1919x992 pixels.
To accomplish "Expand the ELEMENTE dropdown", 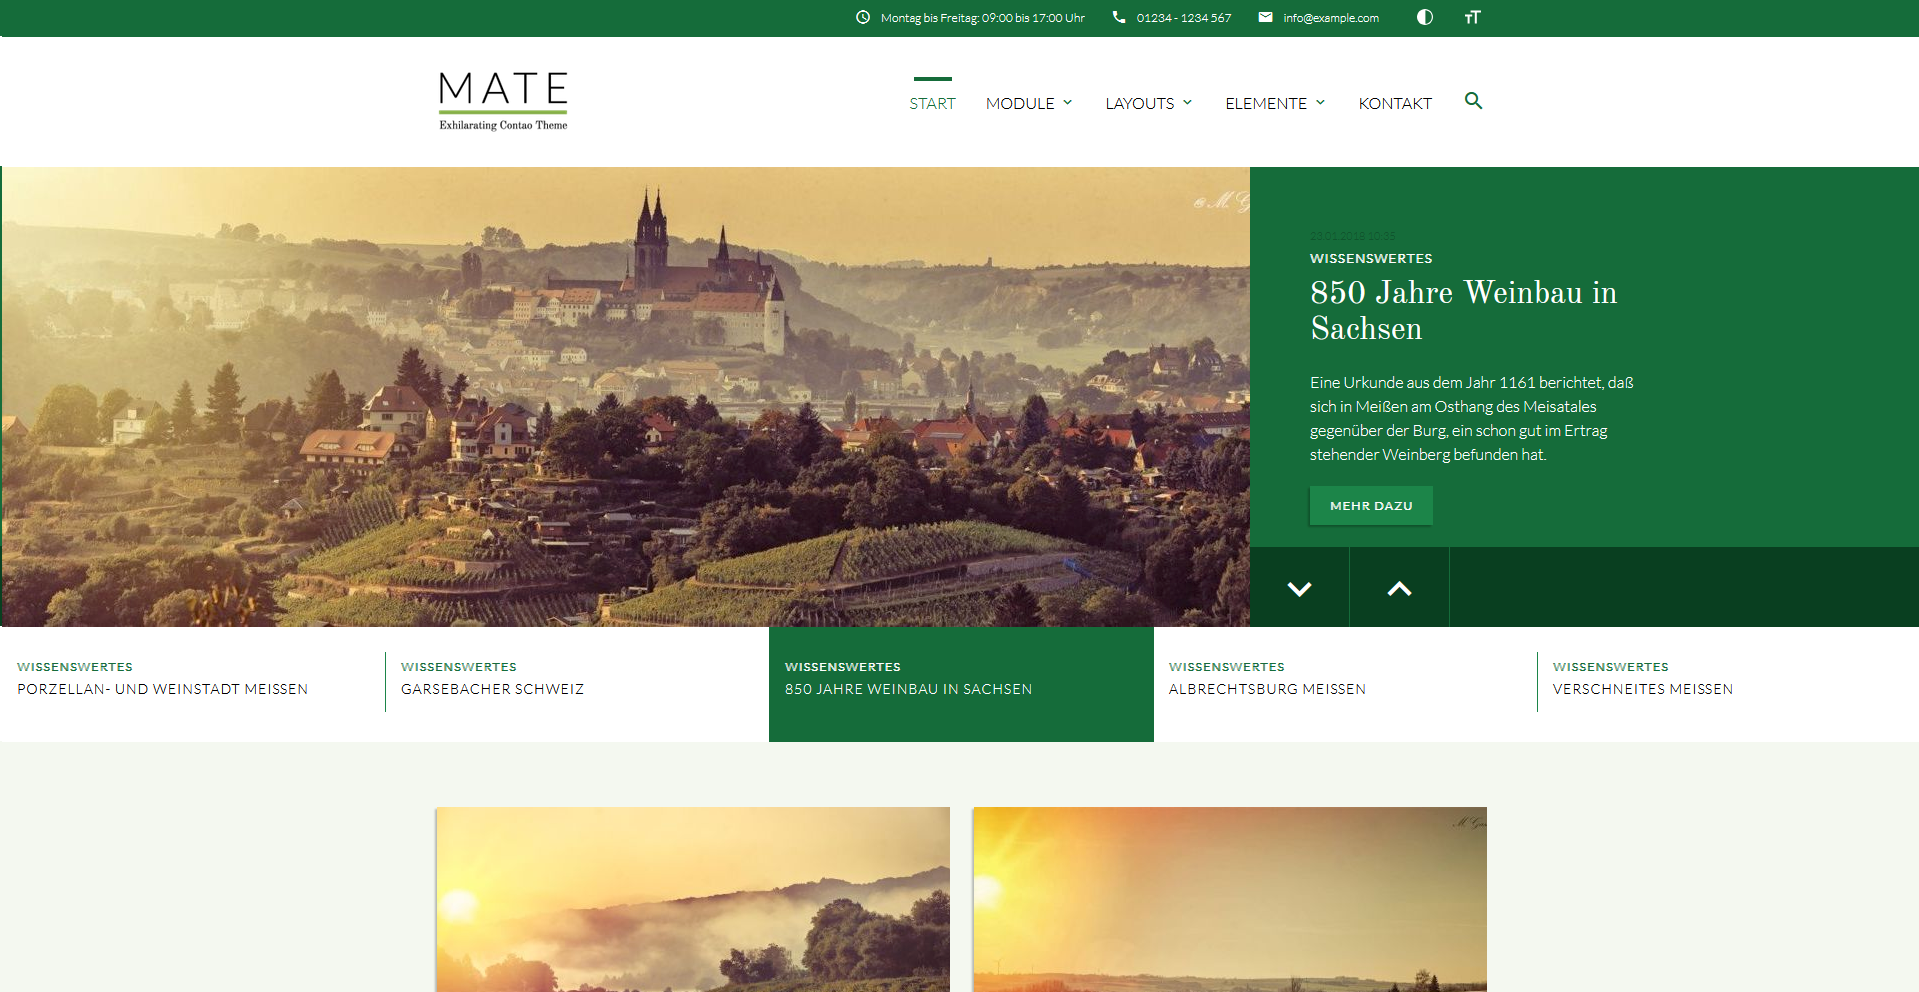I will [1274, 102].
